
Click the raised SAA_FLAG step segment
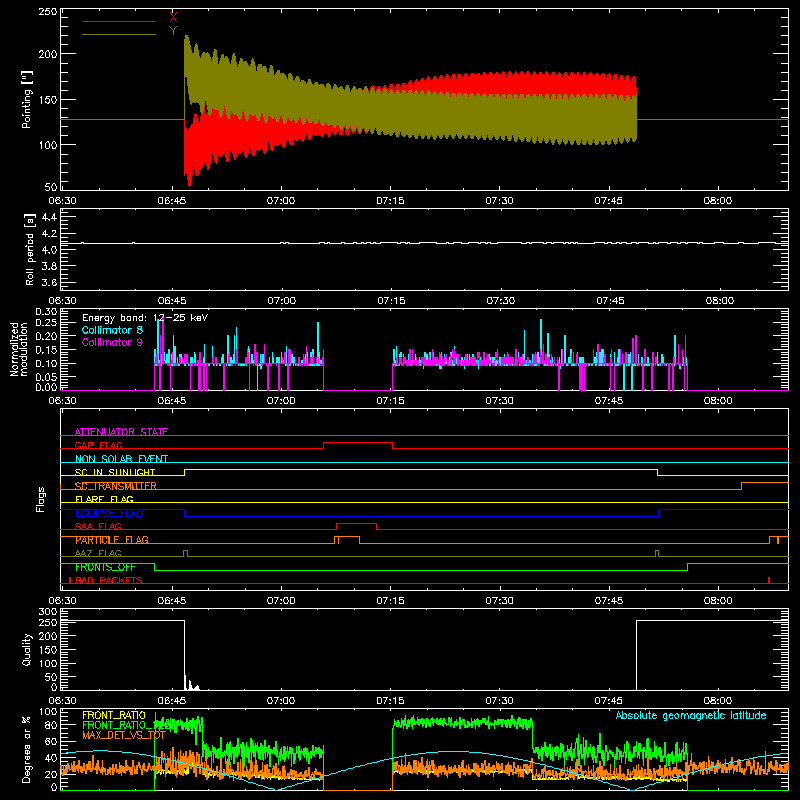357,524
